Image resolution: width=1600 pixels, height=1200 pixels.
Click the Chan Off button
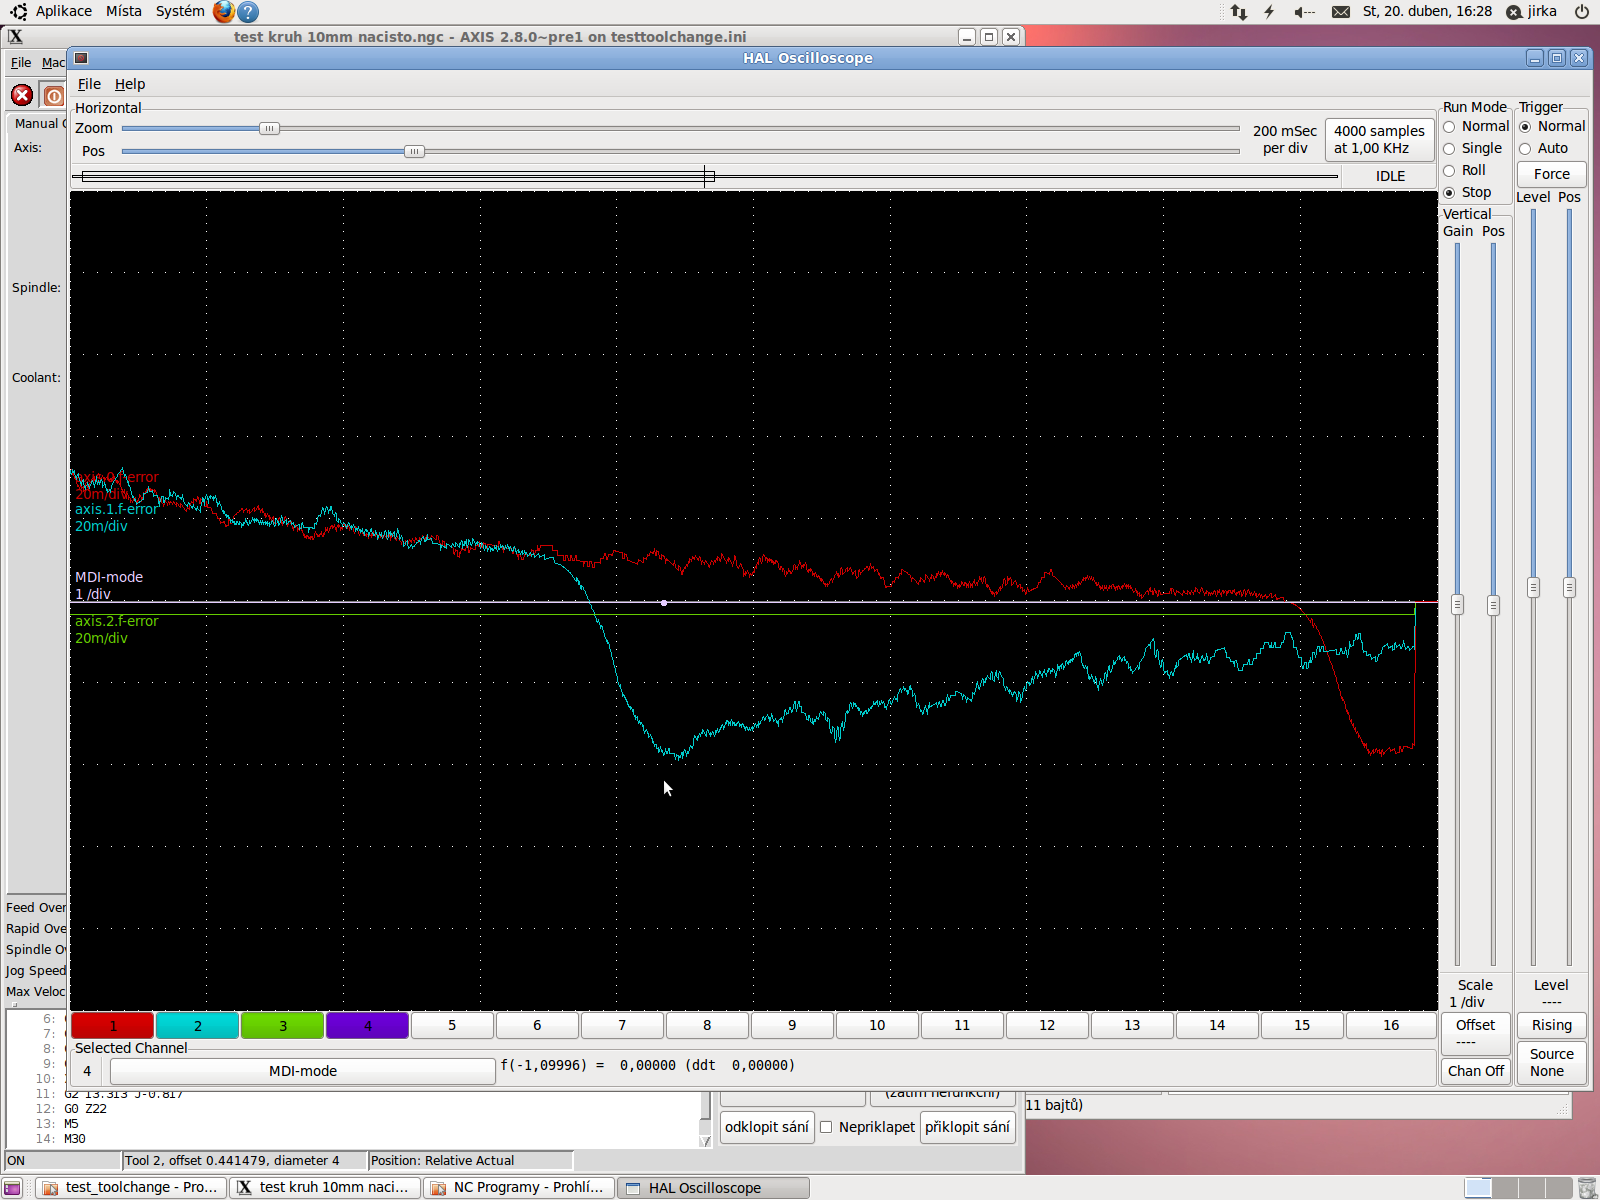click(1475, 1071)
